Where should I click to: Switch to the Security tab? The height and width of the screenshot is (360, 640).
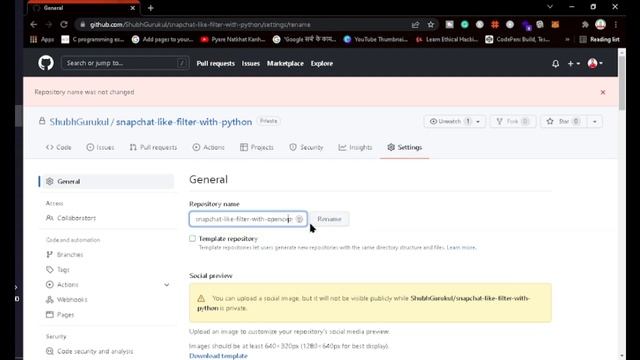pos(306,147)
